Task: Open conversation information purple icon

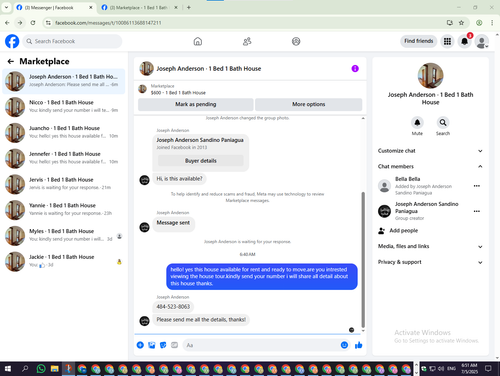Action: (x=355, y=69)
